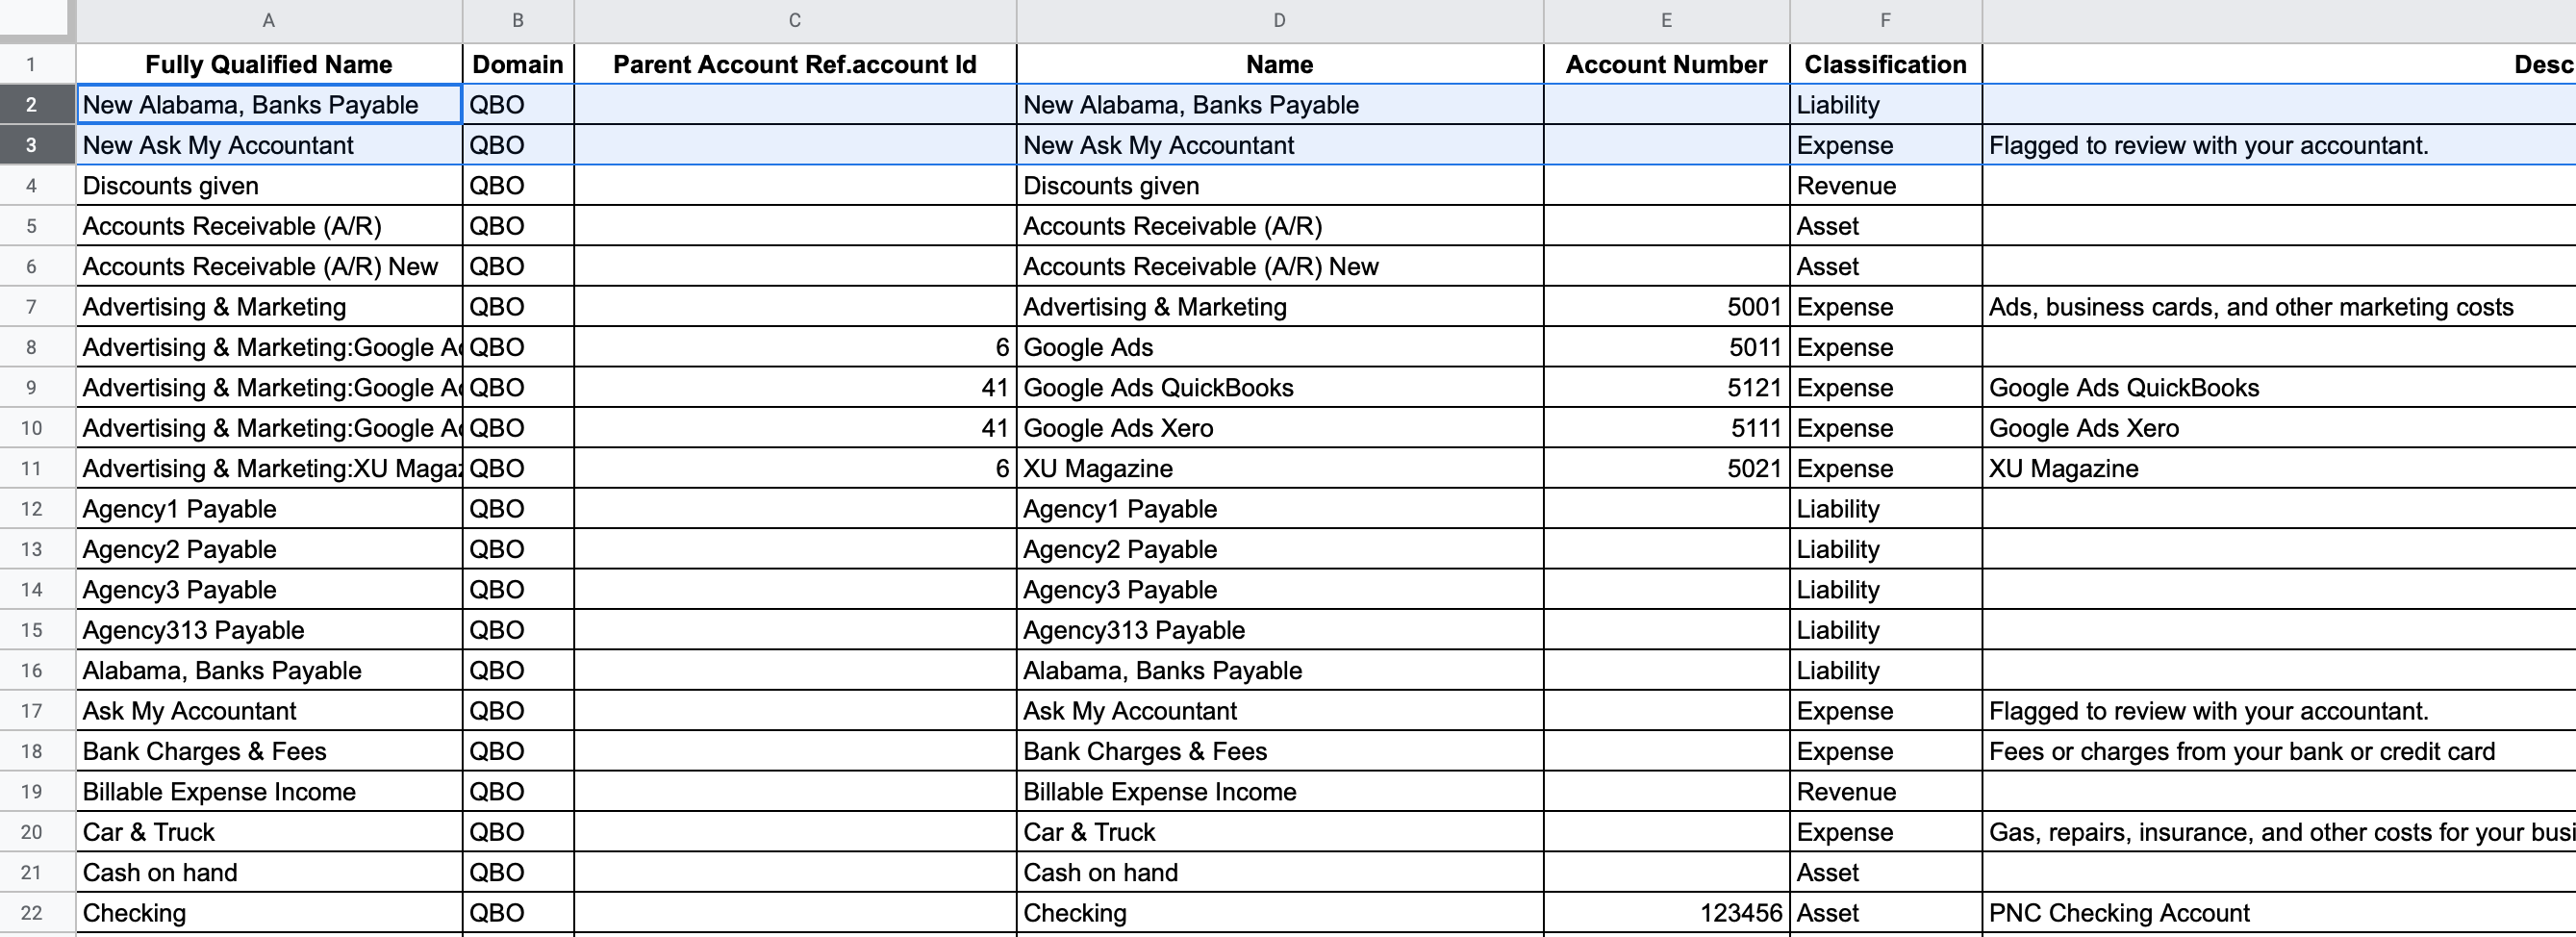Select 'Cash on hand' cell in column A
This screenshot has width=2576, height=937.
(269, 873)
